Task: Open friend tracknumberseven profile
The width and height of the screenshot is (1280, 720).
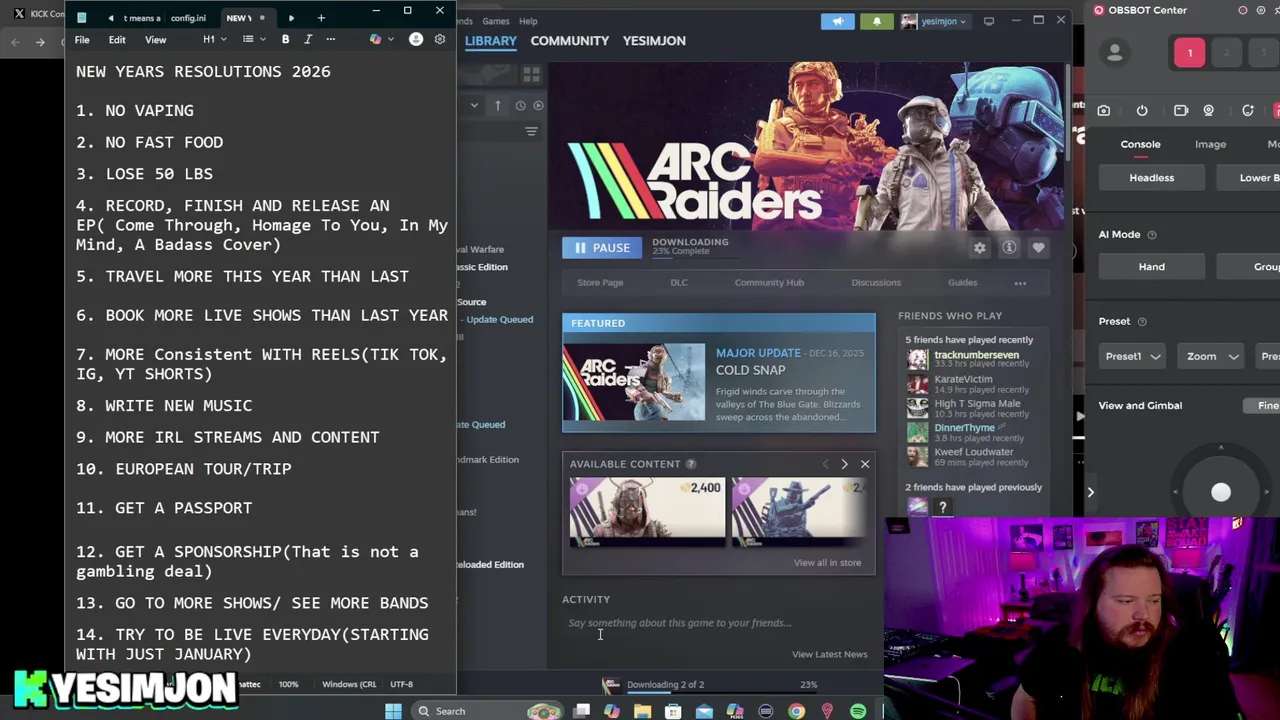Action: click(976, 355)
